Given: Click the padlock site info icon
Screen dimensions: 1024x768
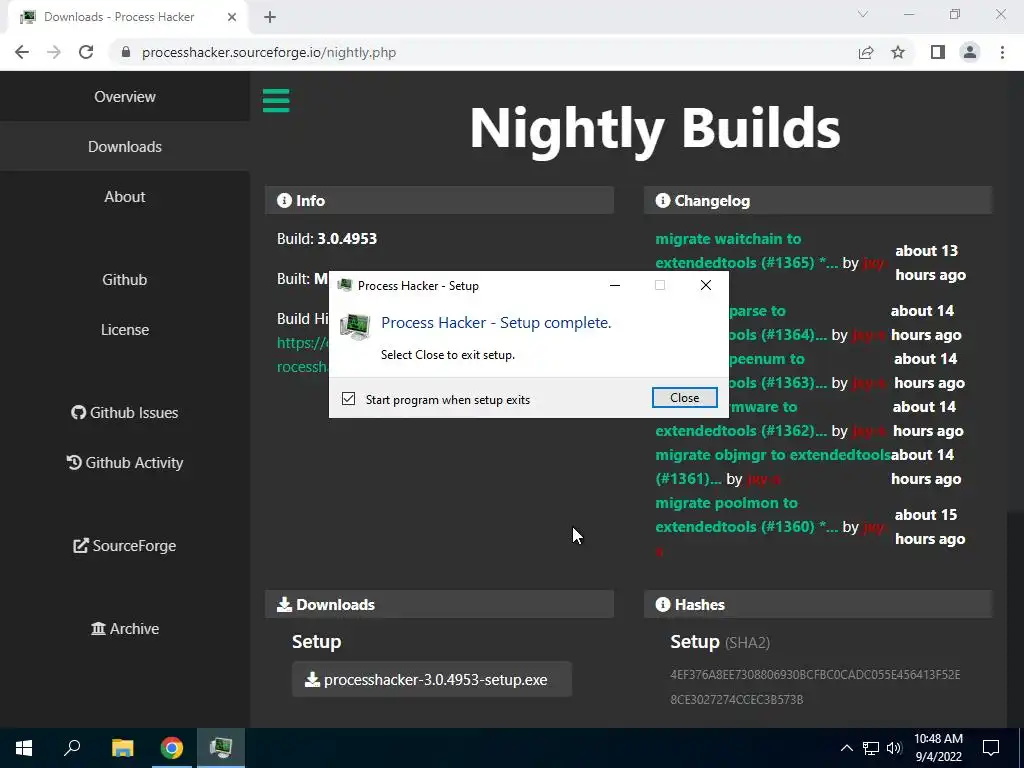Looking at the screenshot, I should (126, 52).
